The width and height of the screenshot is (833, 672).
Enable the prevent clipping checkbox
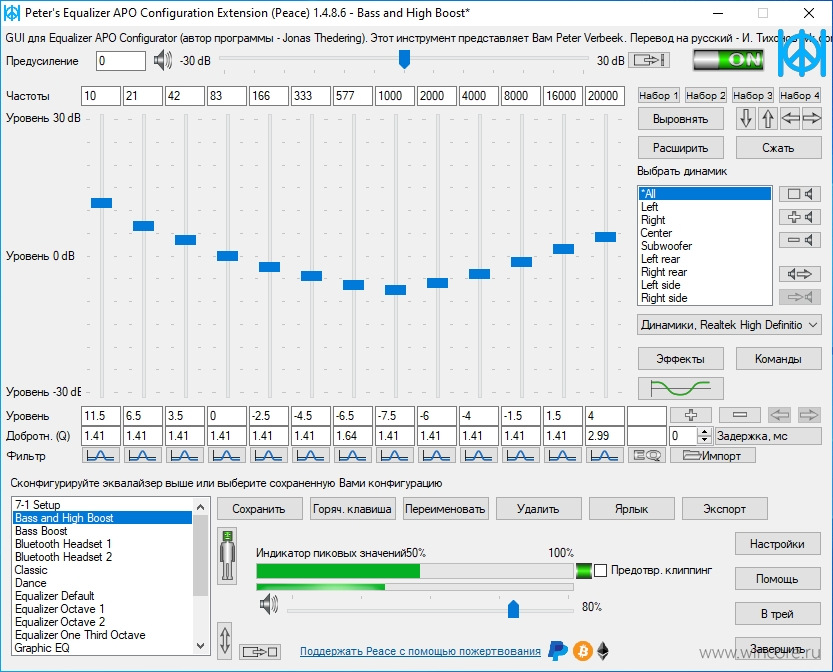(x=600, y=571)
